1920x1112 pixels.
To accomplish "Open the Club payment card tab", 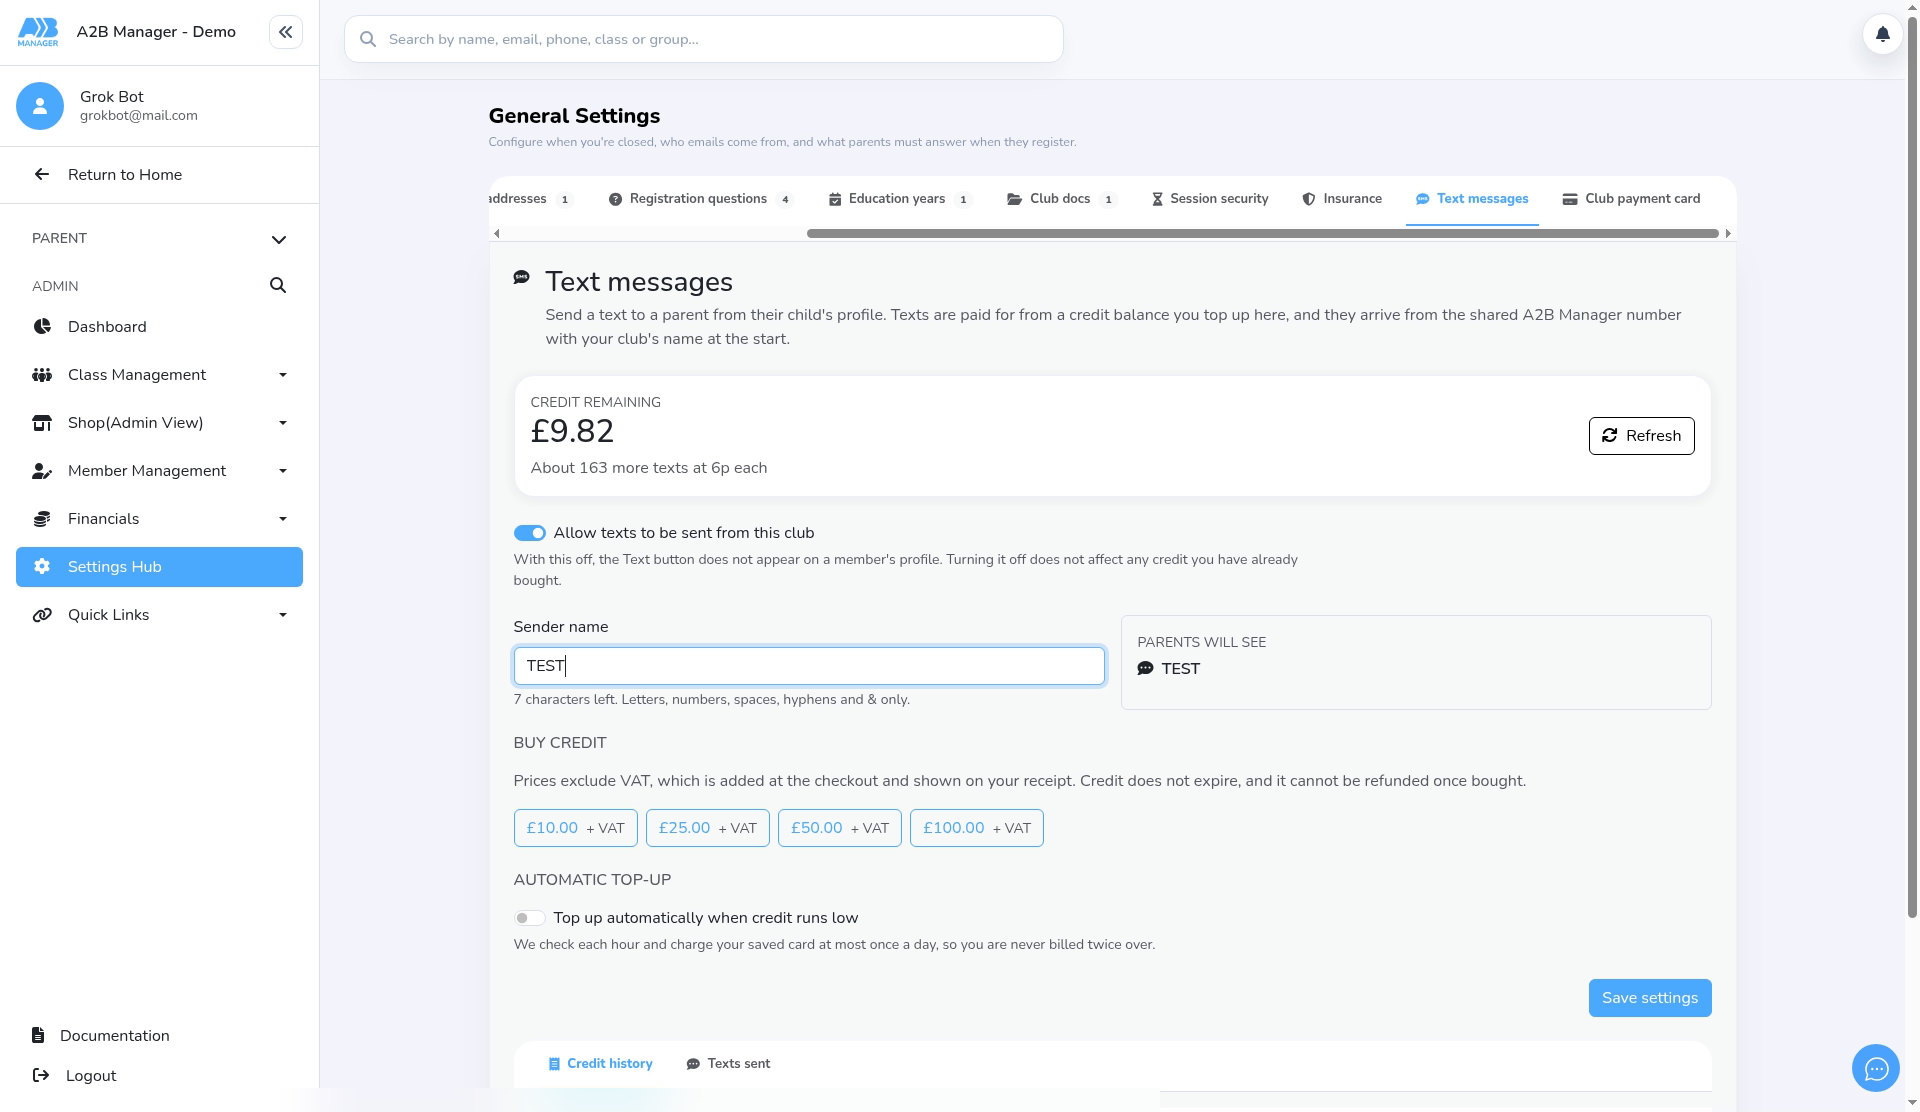I will [x=1631, y=199].
